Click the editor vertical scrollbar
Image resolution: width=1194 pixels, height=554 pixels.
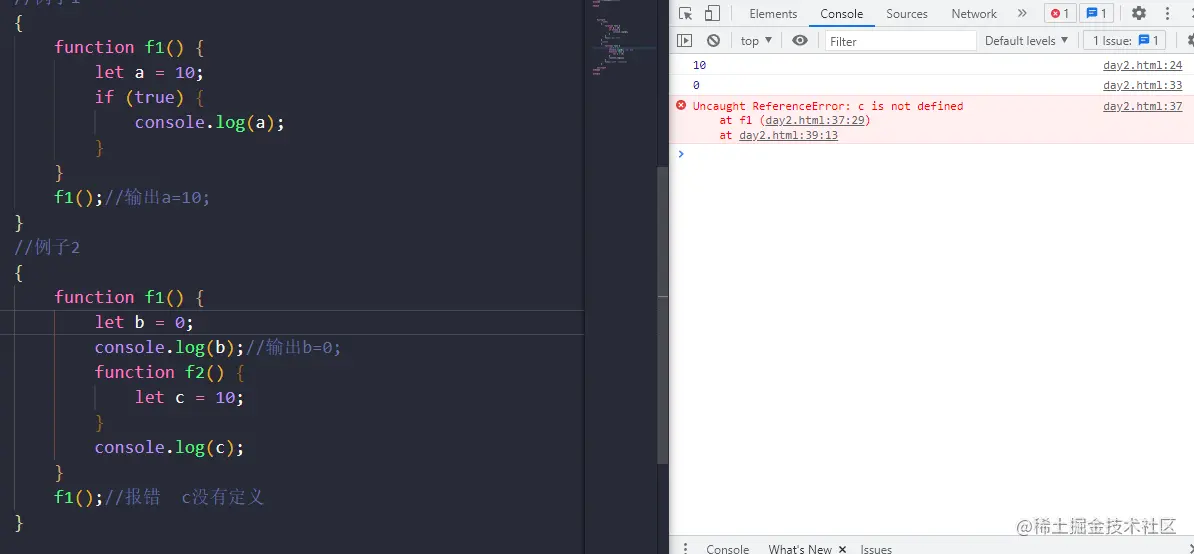pyautogui.click(x=662, y=316)
